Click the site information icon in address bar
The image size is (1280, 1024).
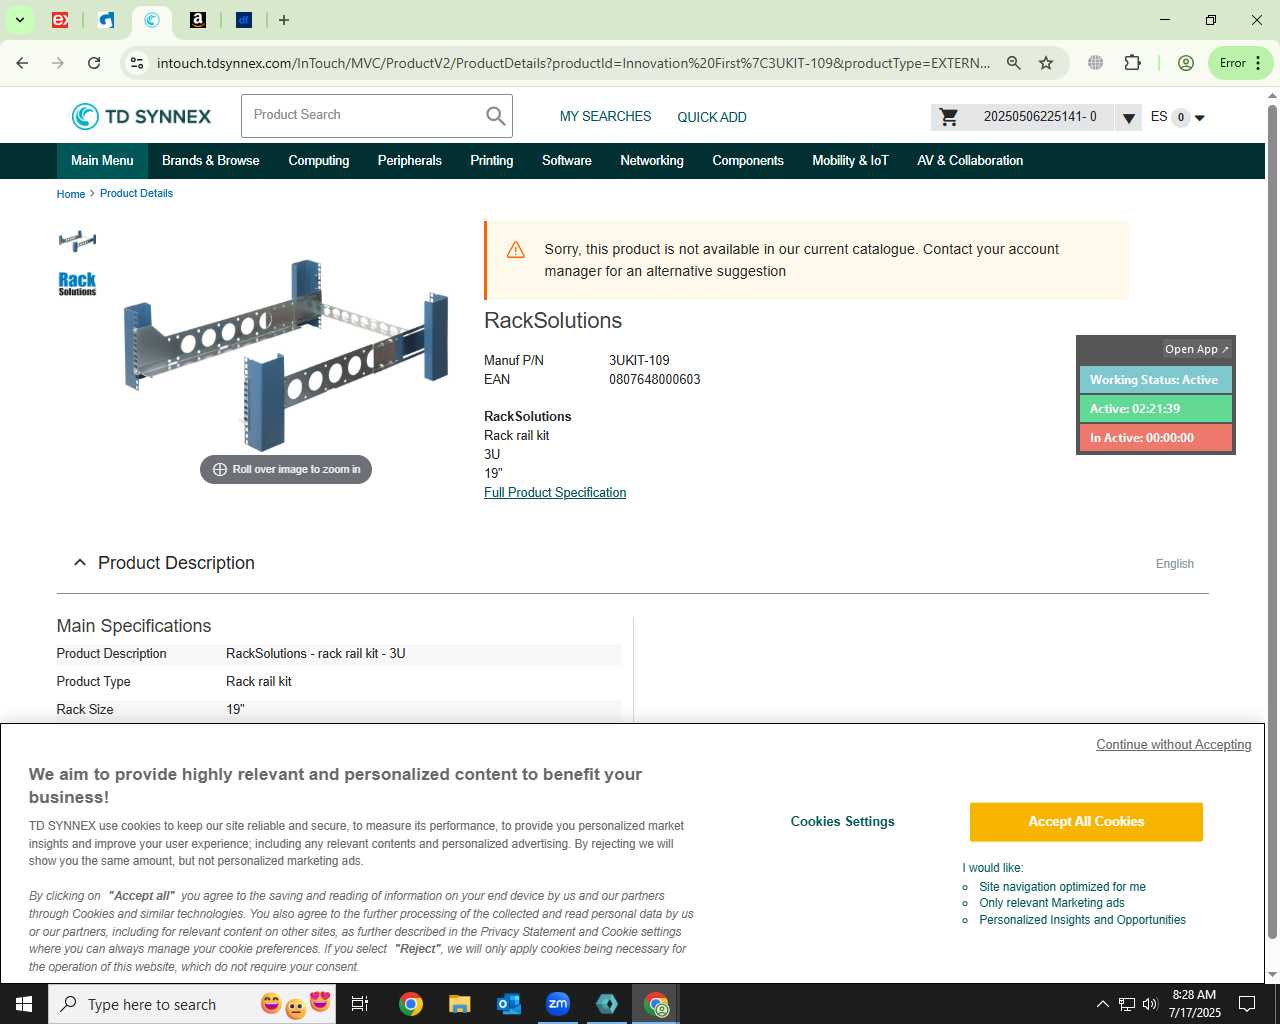click(x=137, y=63)
